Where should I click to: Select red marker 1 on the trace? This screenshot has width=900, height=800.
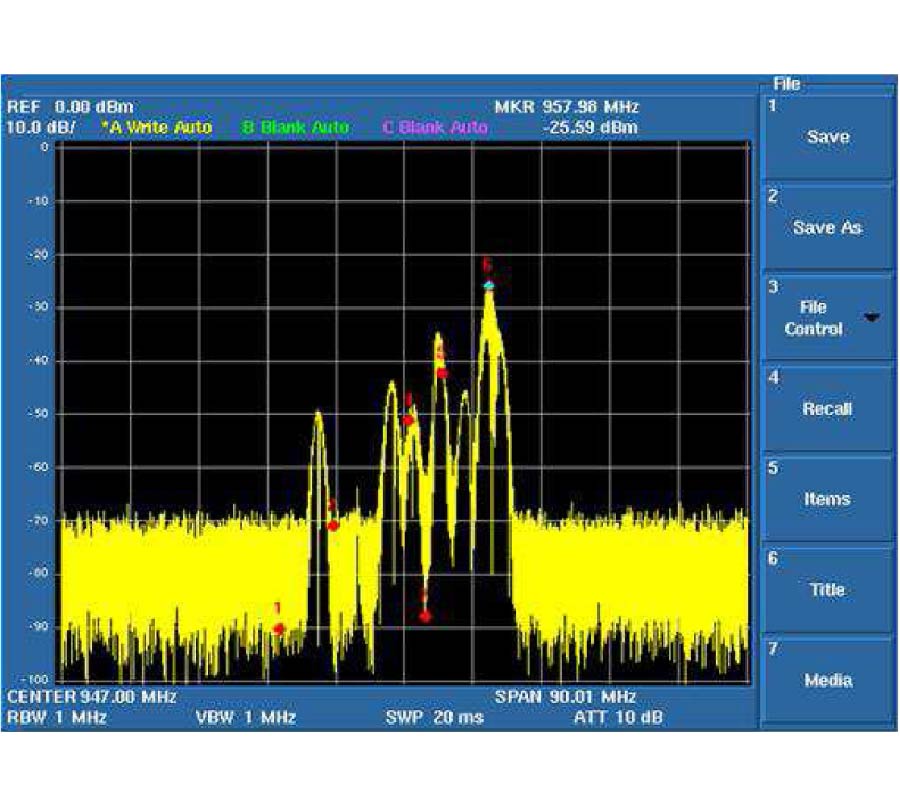(x=279, y=628)
